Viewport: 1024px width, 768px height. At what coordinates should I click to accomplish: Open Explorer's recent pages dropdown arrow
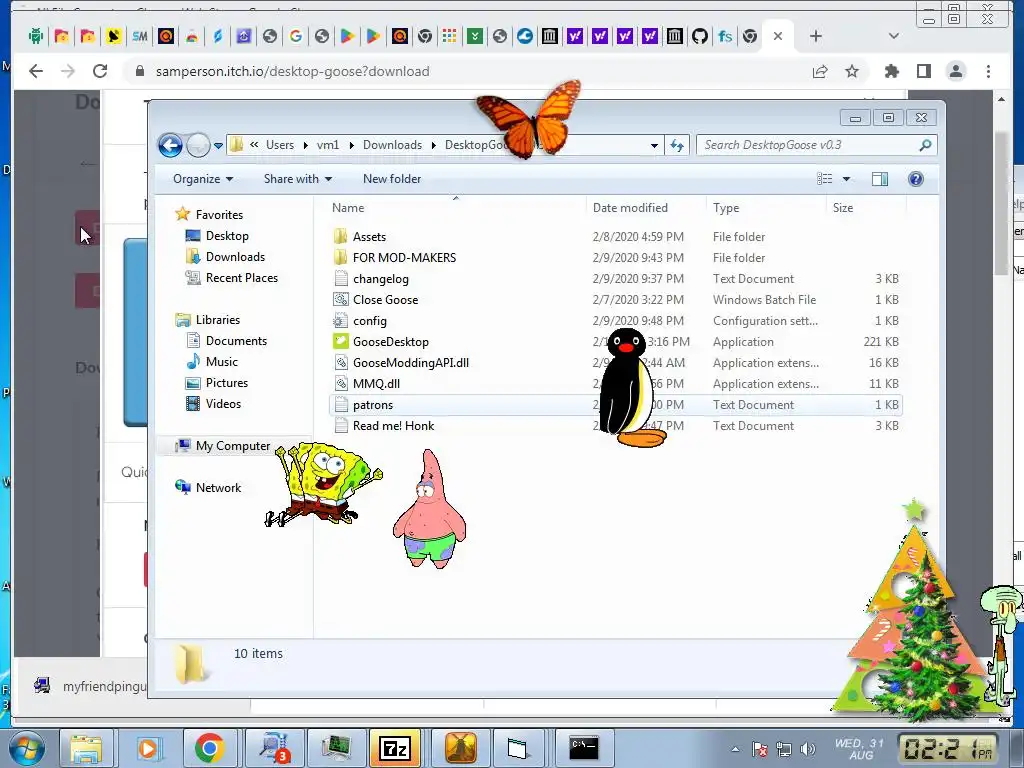[x=218, y=146]
